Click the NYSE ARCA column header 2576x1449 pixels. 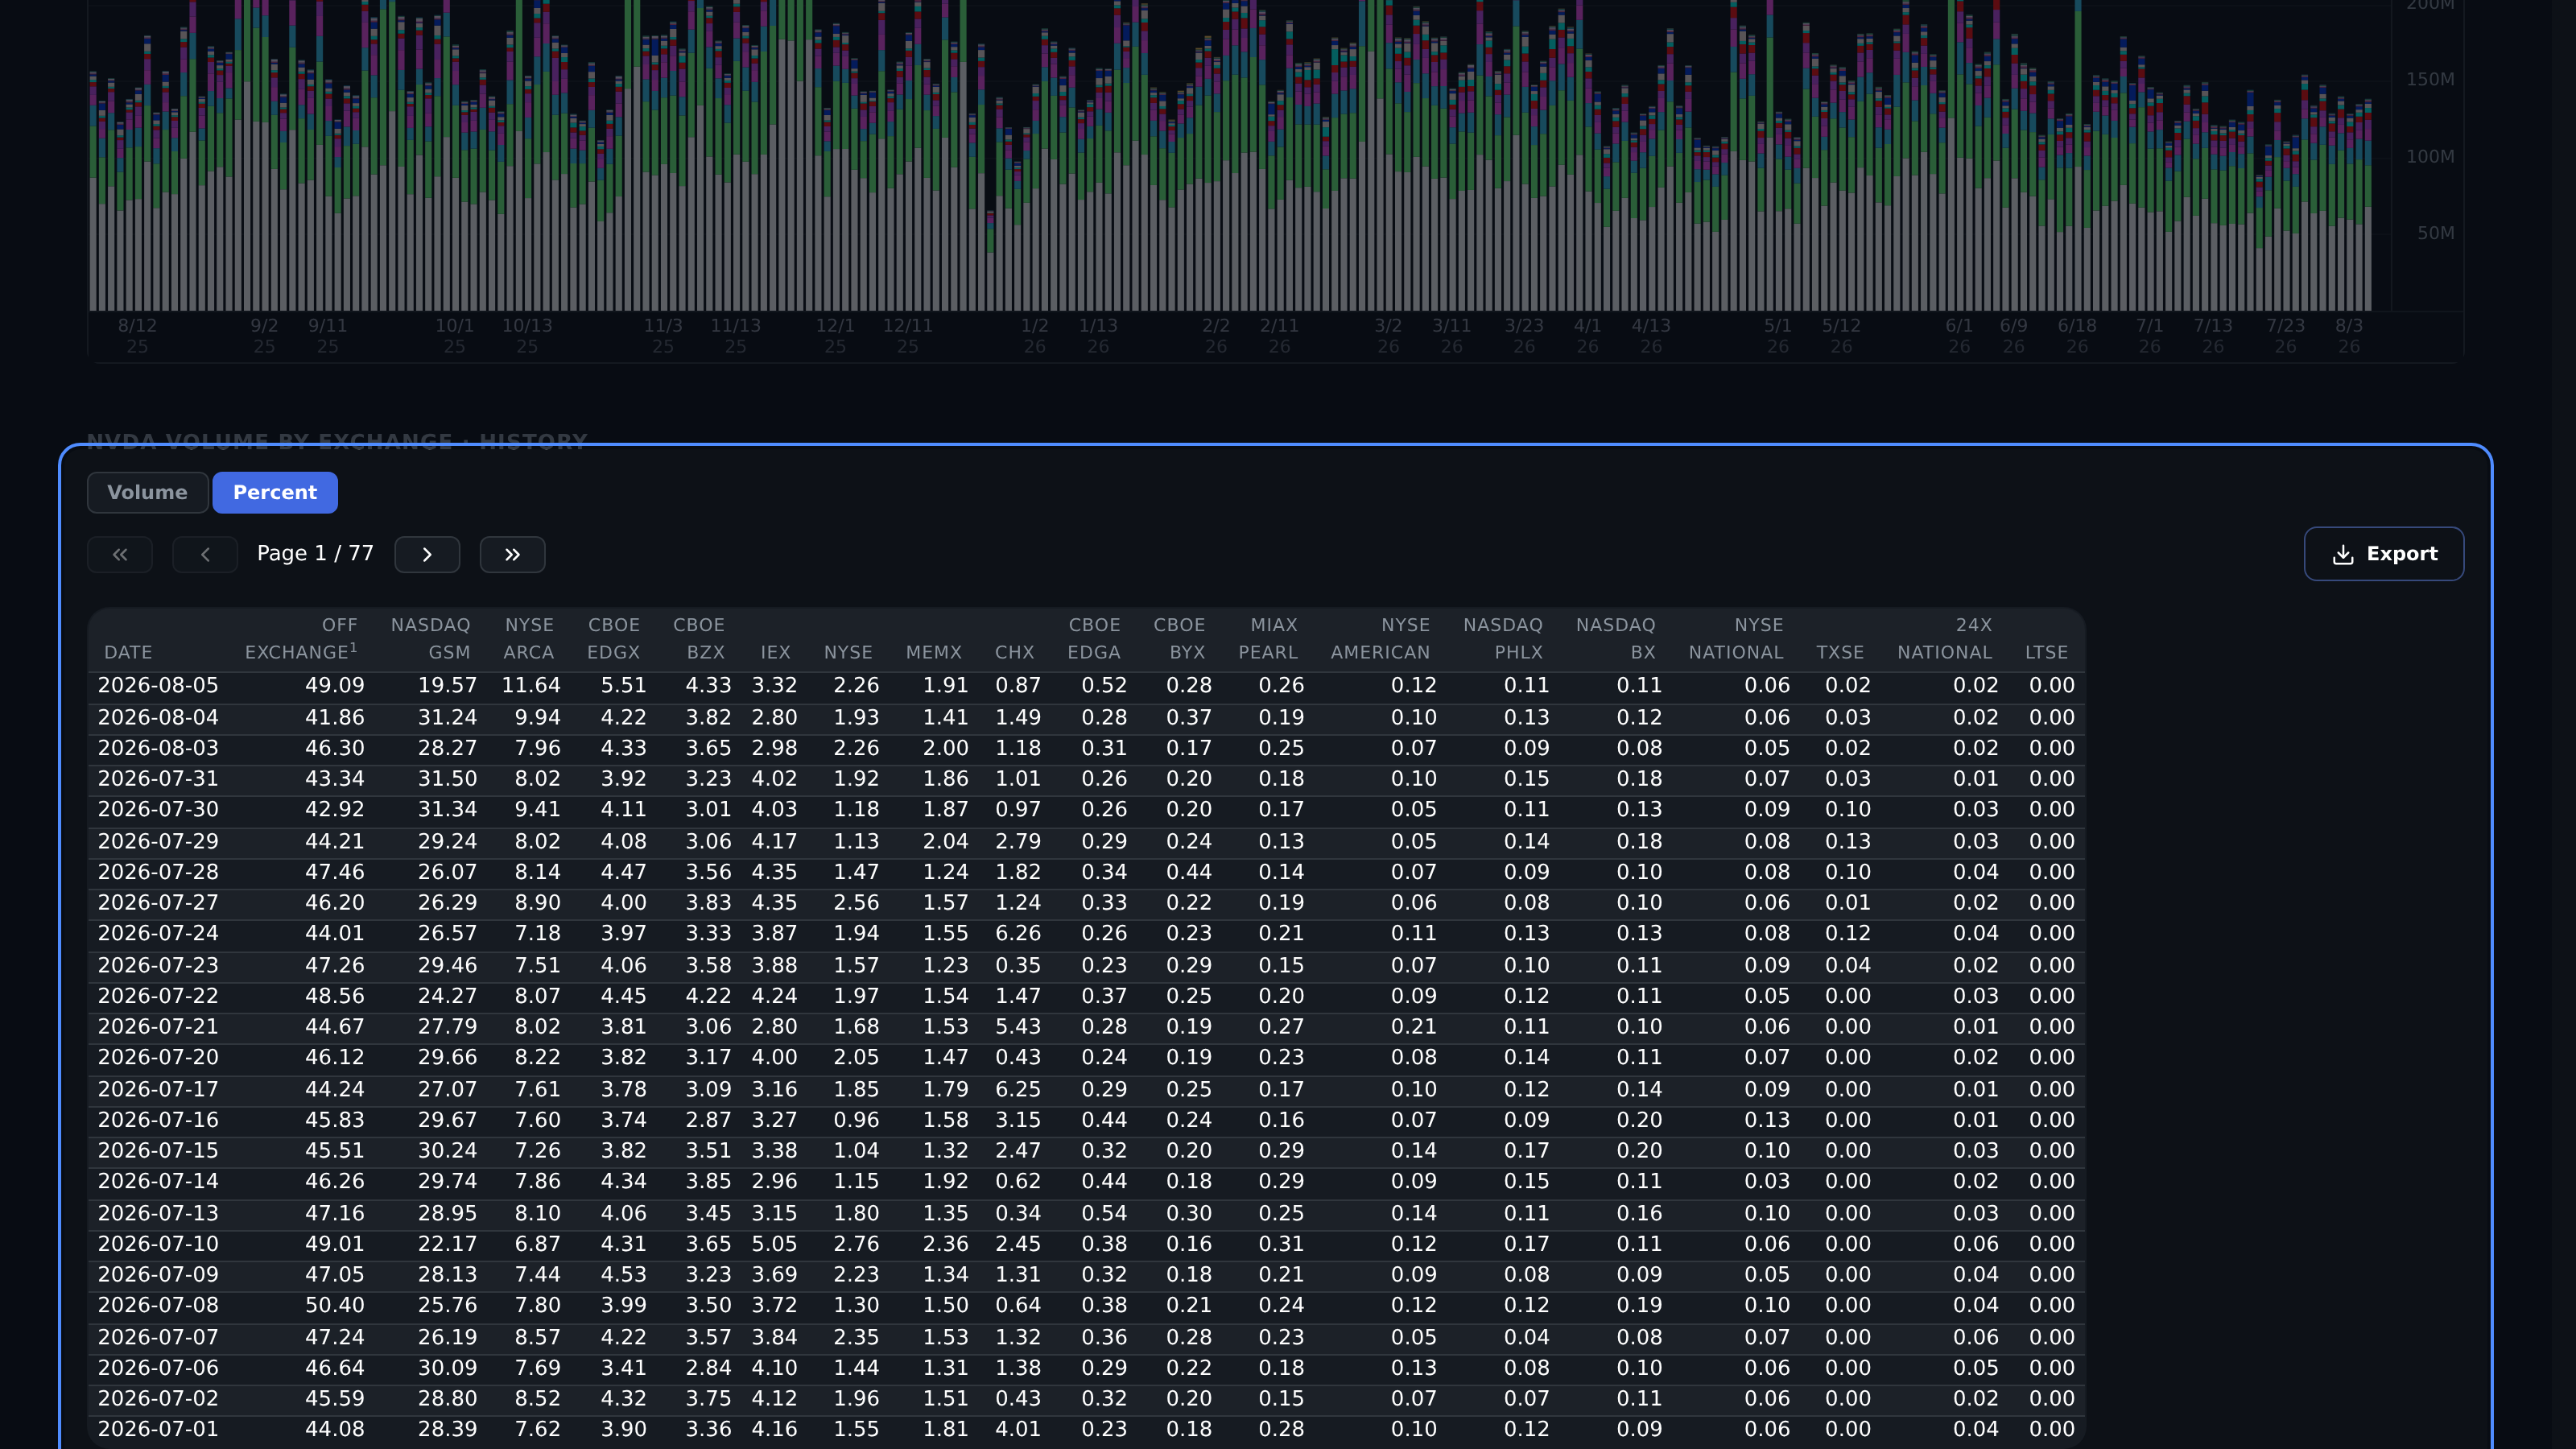528,638
